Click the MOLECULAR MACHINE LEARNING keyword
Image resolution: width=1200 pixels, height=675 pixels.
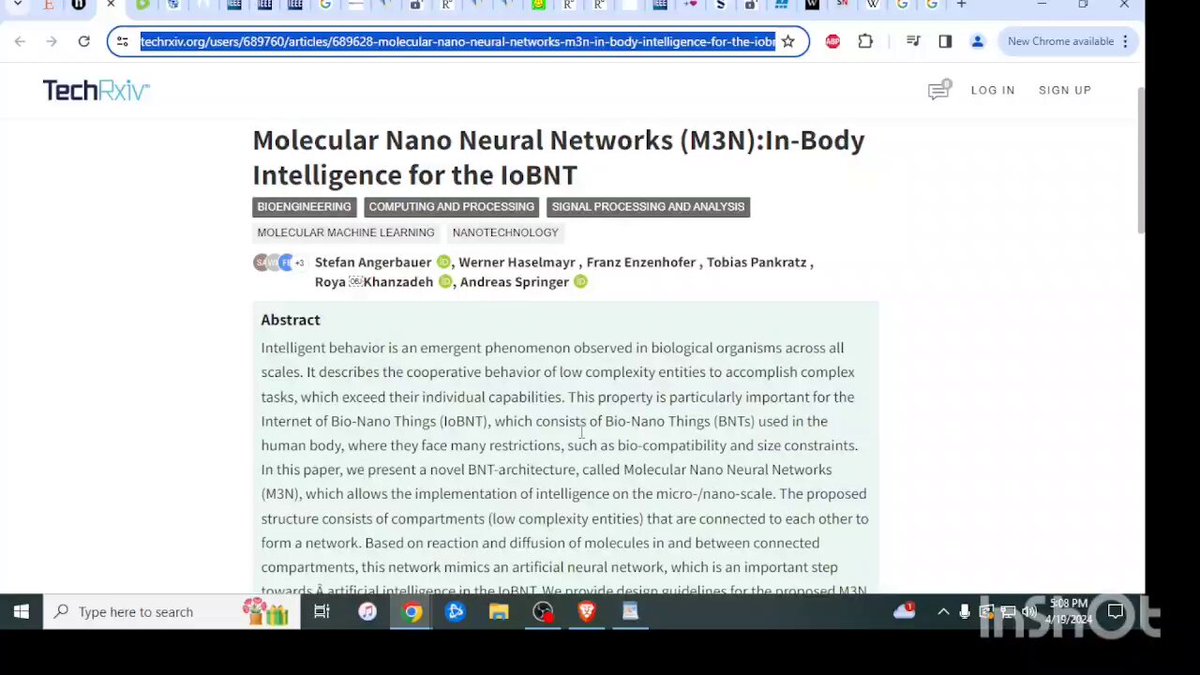[x=346, y=233]
